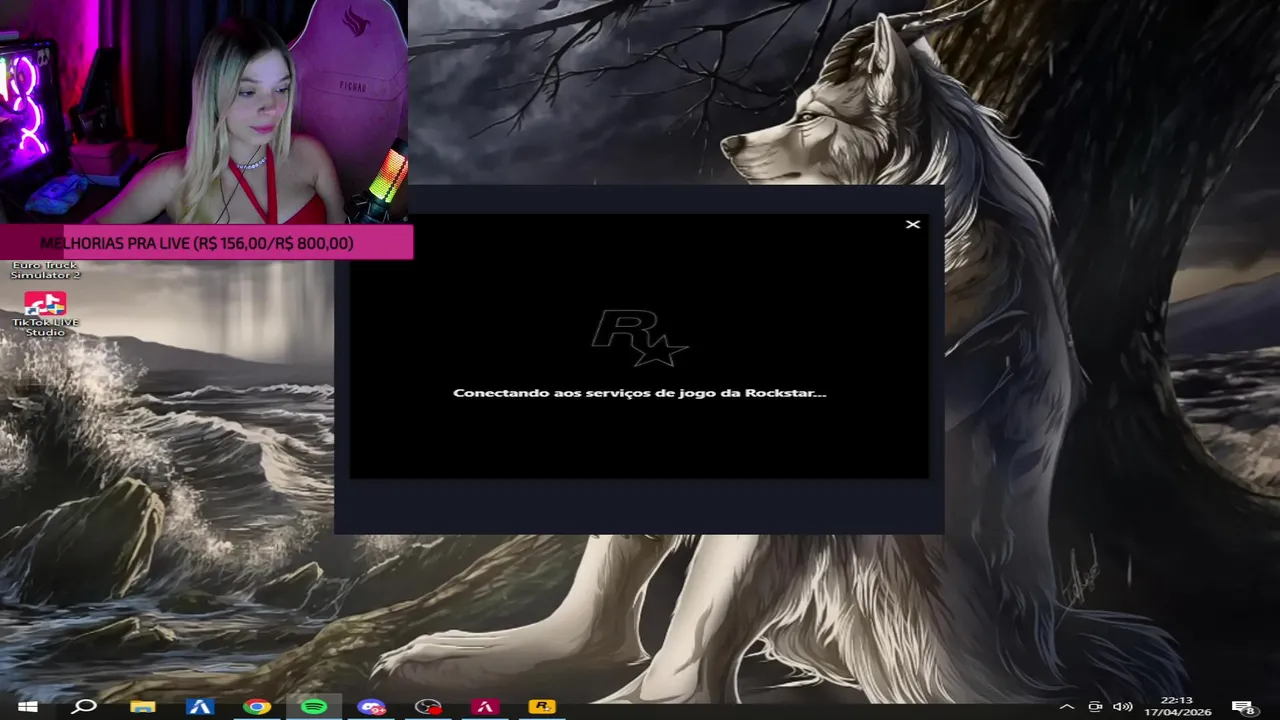
Task: Open the purple gamepad app with 9+ badge
Action: pos(372,707)
